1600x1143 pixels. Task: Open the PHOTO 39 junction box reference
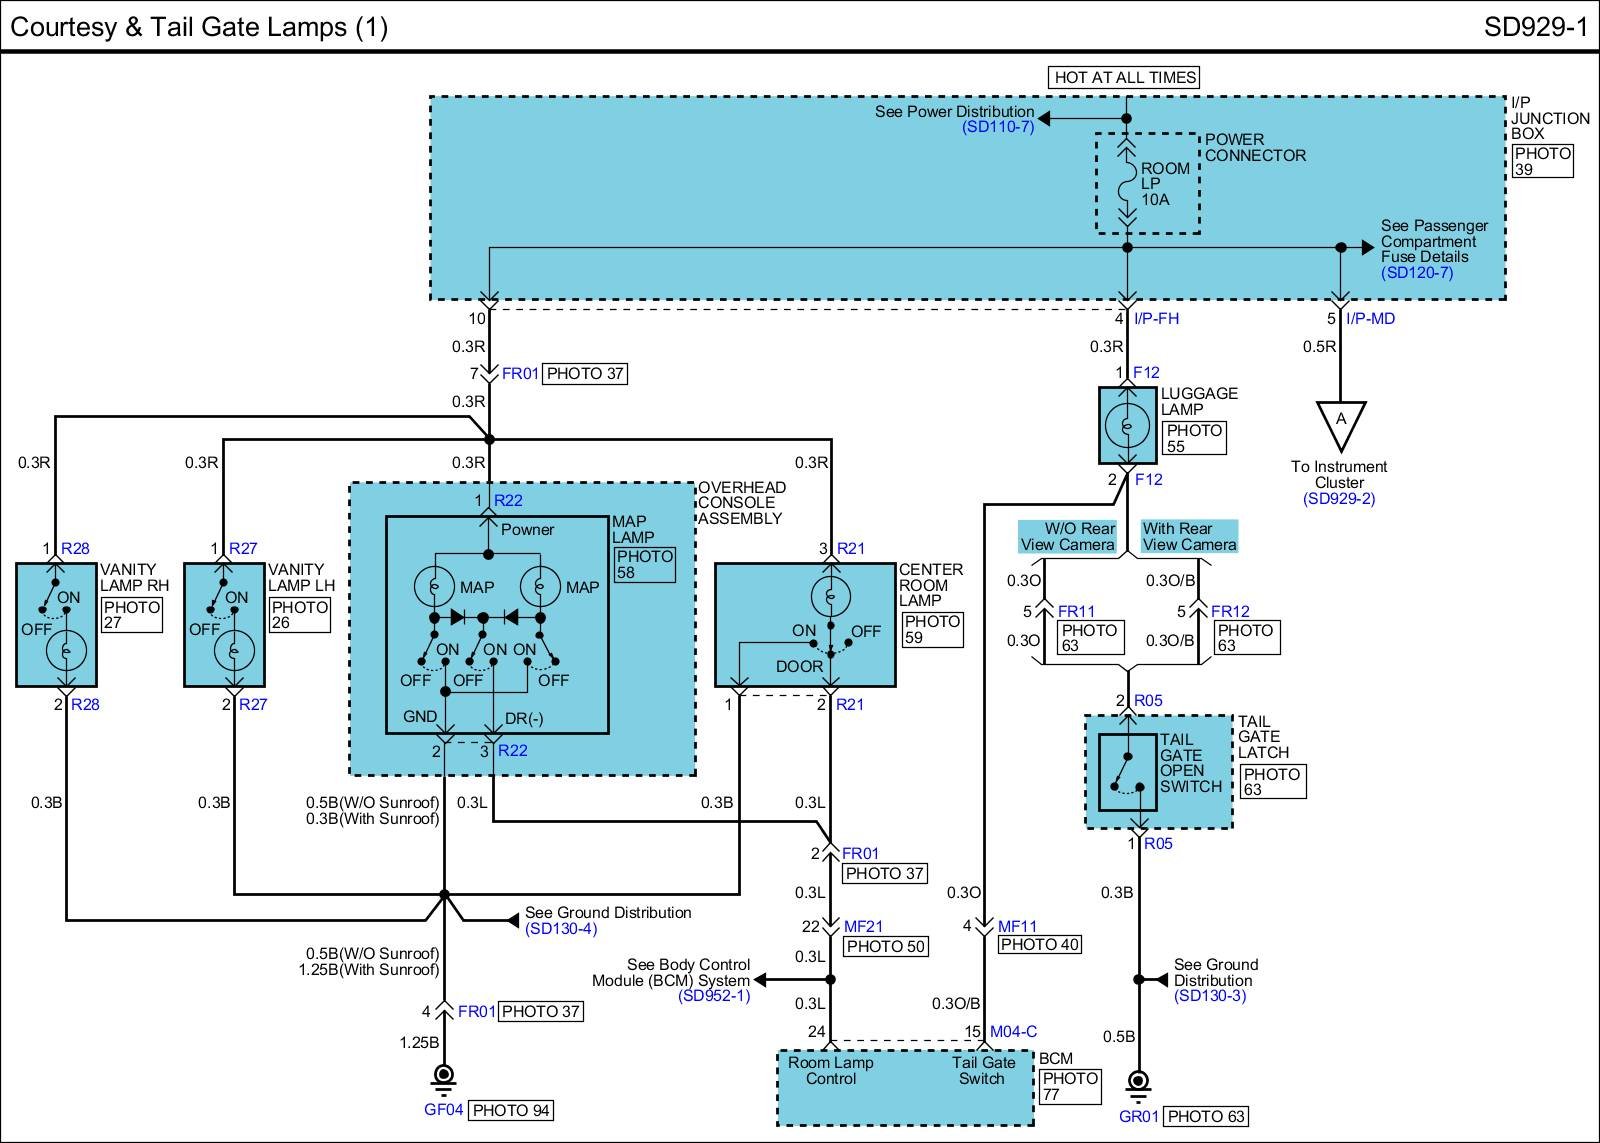pyautogui.click(x=1541, y=161)
